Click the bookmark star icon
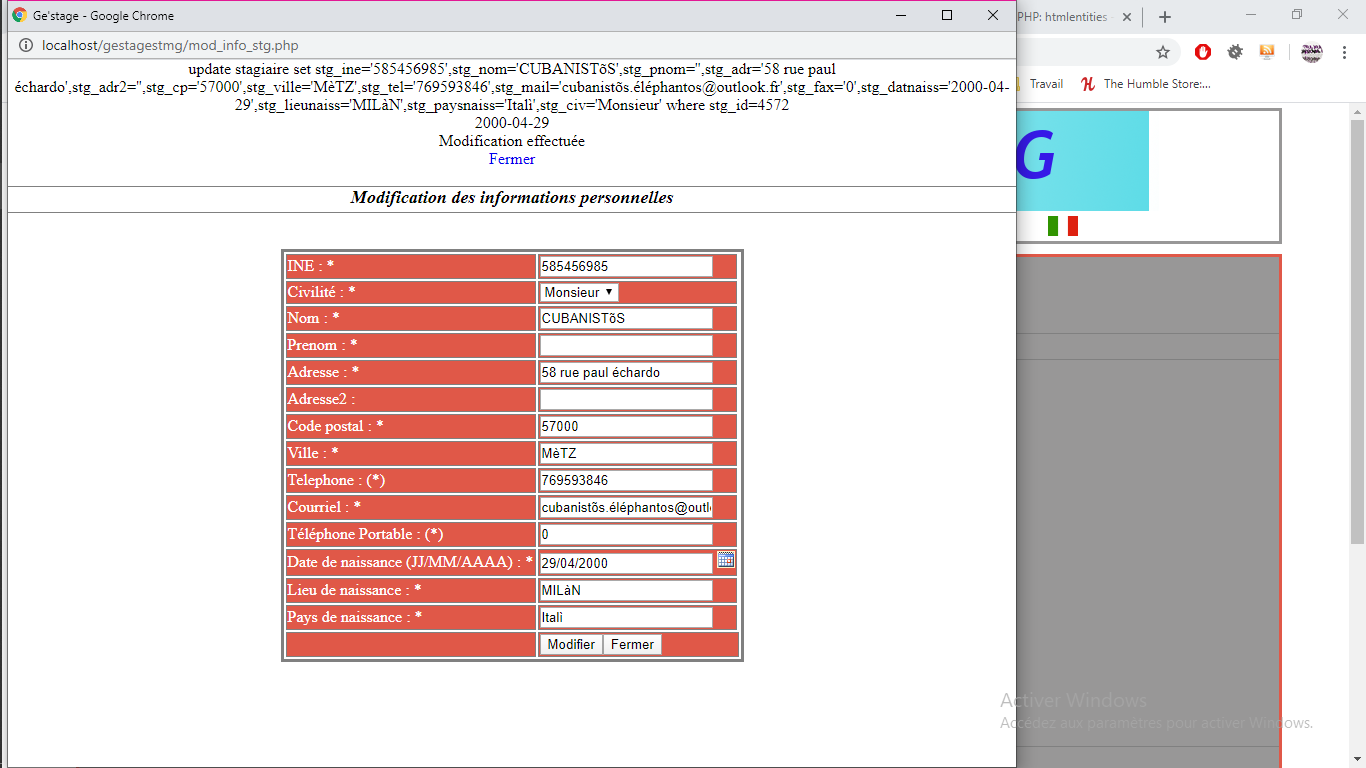This screenshot has height=768, width=1366. click(1162, 53)
